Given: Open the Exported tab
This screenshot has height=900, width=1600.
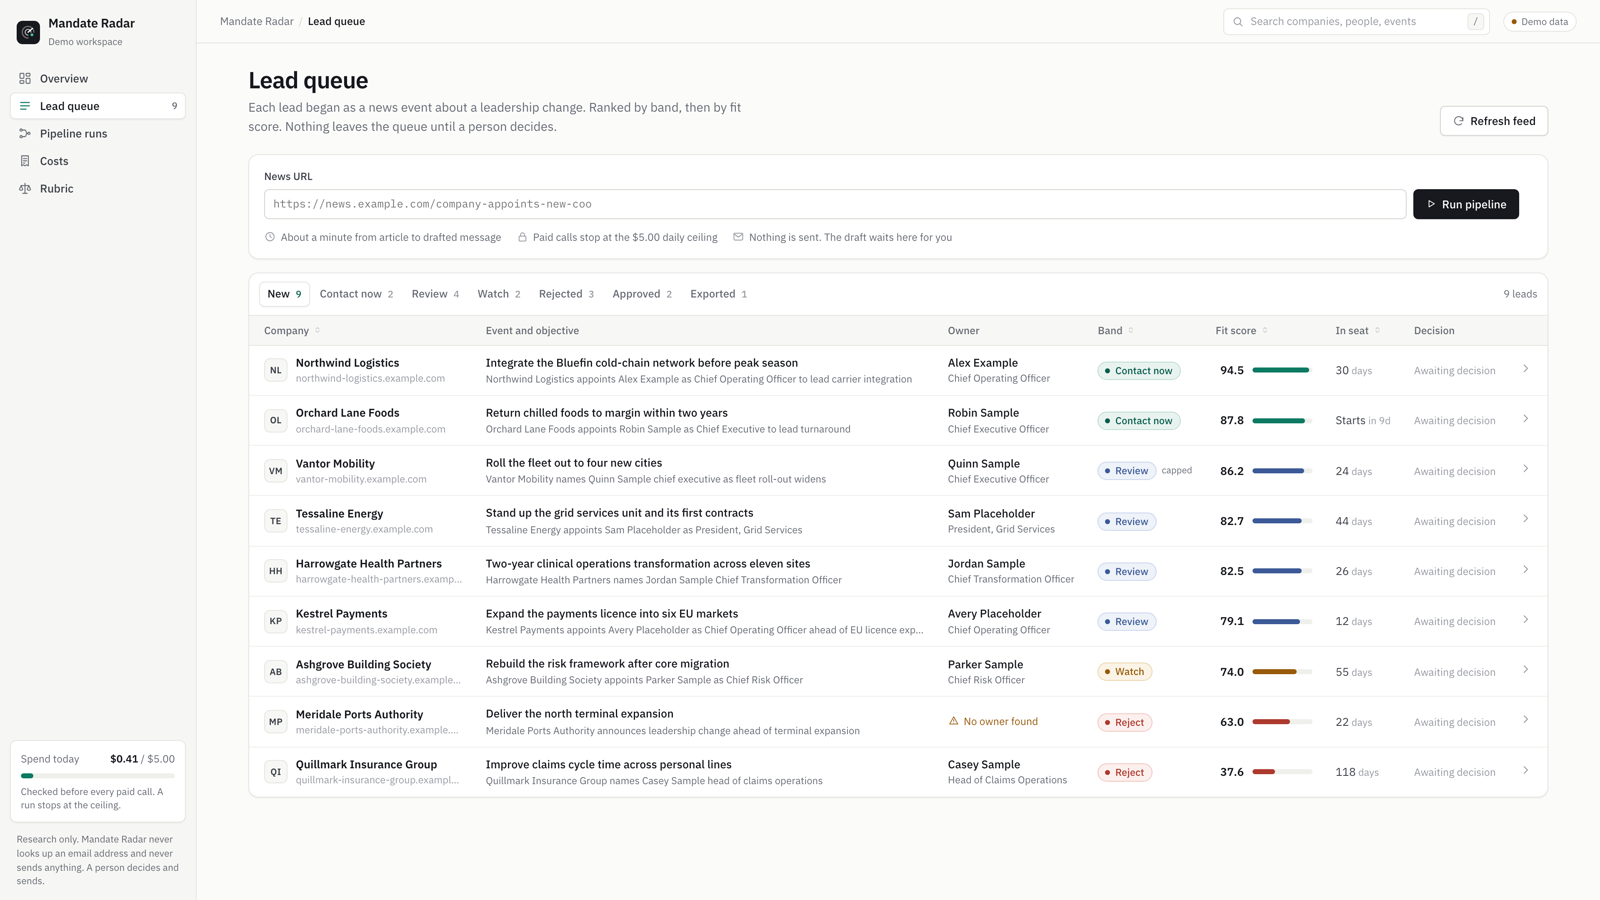Looking at the screenshot, I should point(718,294).
